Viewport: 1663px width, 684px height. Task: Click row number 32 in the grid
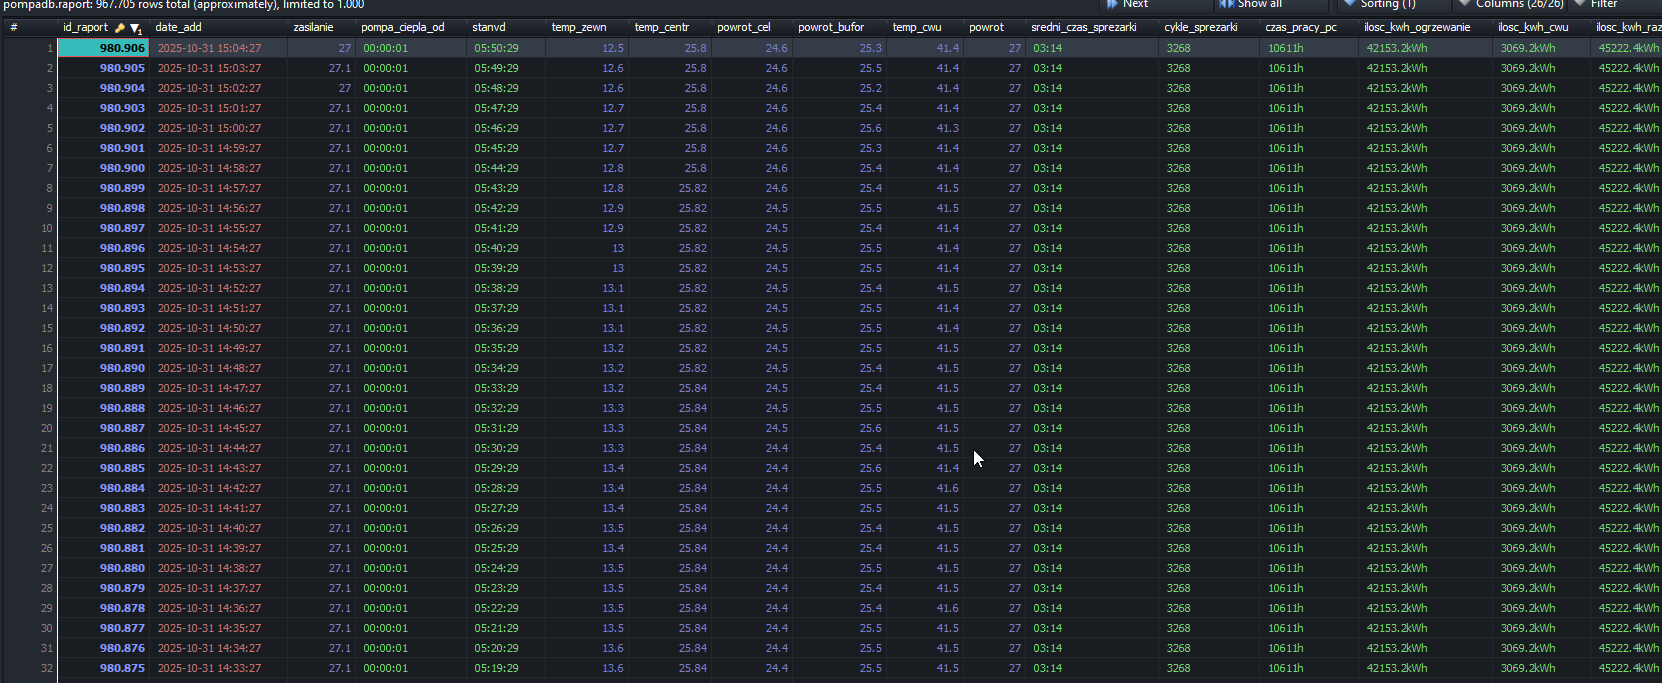pos(46,668)
